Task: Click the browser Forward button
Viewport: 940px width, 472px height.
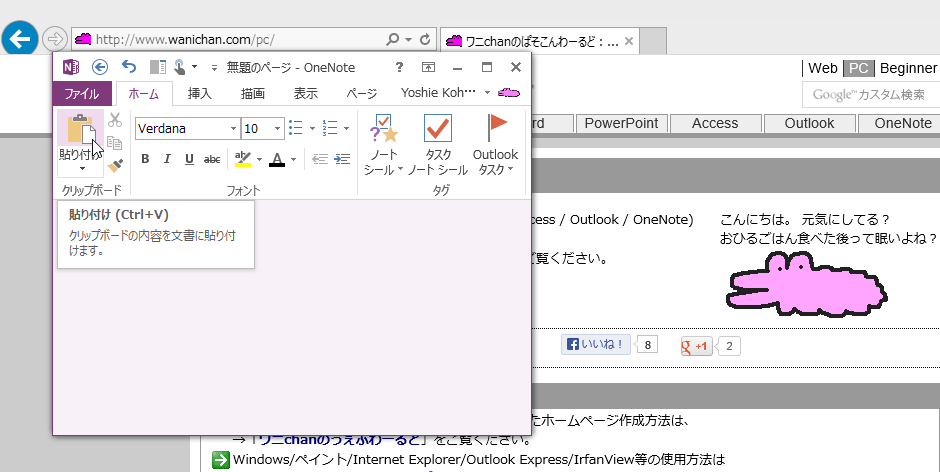Action: [55, 40]
